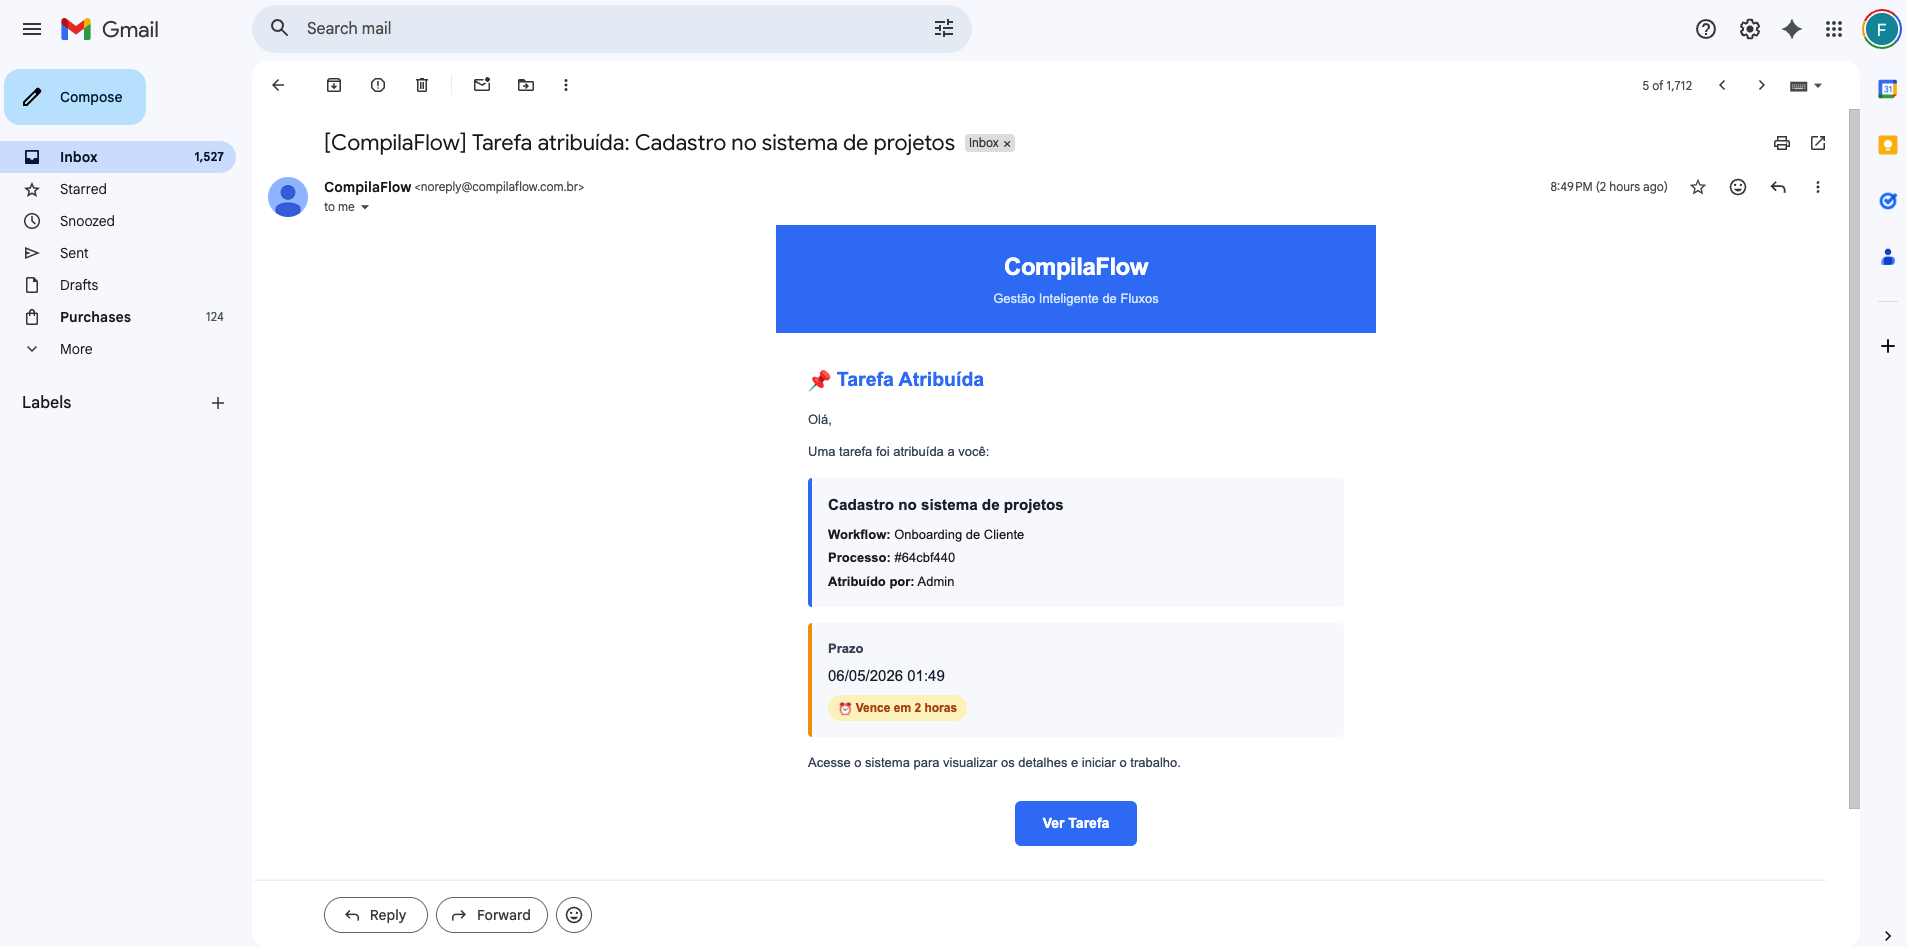Click process number #64cbf440

click(x=924, y=558)
